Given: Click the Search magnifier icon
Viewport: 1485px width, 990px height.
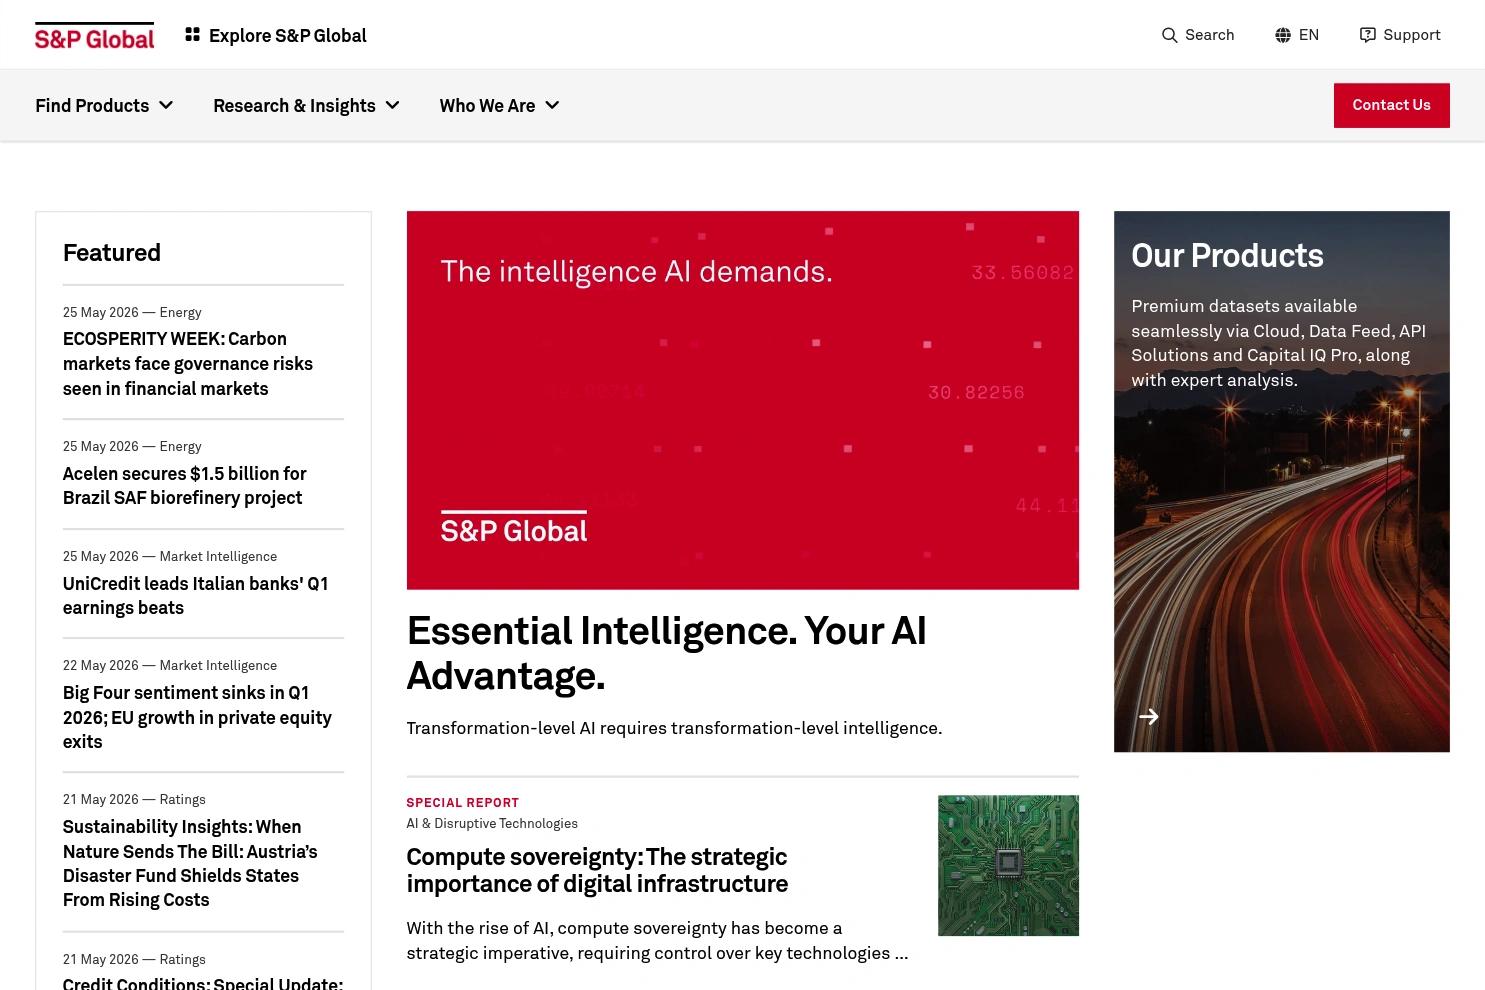Looking at the screenshot, I should [1169, 35].
